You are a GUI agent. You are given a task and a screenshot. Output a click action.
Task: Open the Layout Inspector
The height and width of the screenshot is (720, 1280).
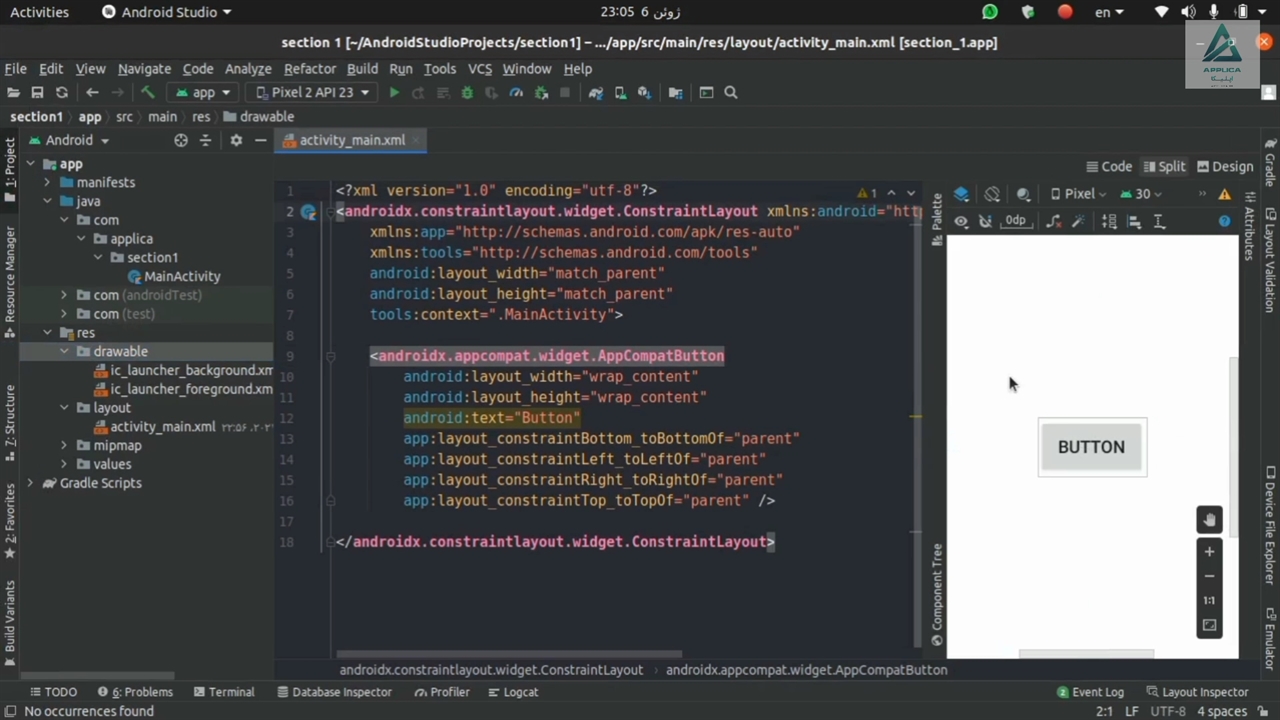pos(1196,692)
